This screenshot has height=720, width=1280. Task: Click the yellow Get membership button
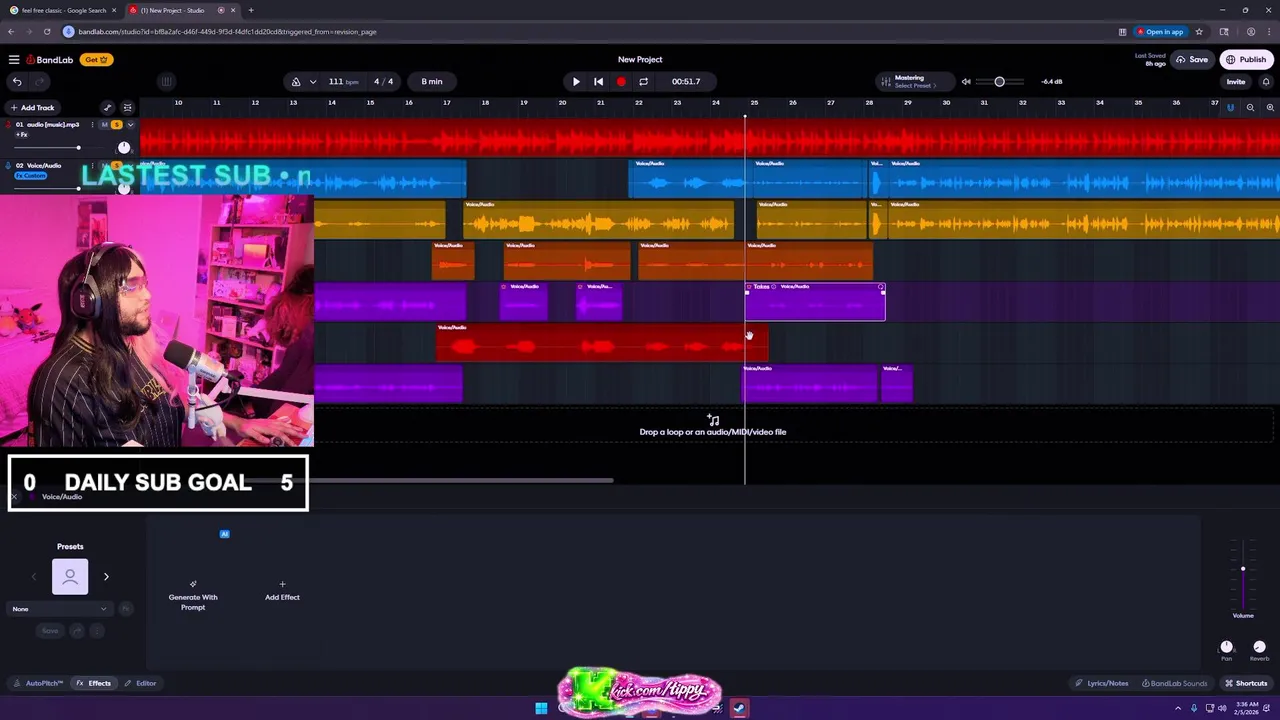(x=96, y=60)
